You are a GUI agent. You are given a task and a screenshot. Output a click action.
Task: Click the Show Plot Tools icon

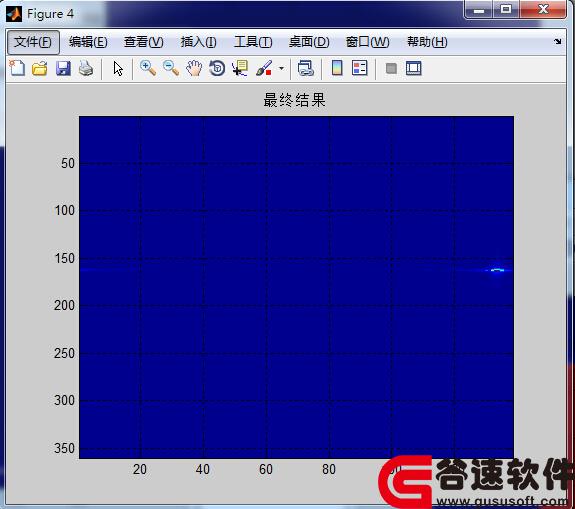click(x=414, y=68)
